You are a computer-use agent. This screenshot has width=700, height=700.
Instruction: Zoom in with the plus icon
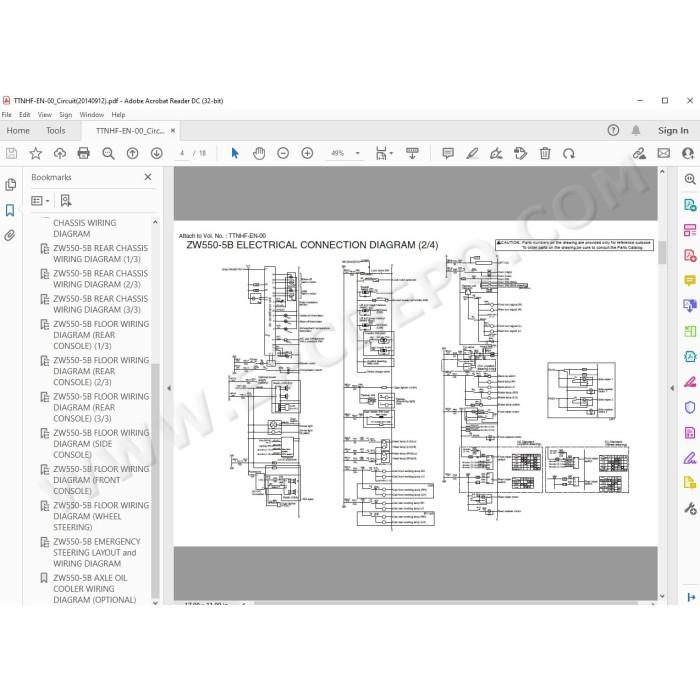307,154
